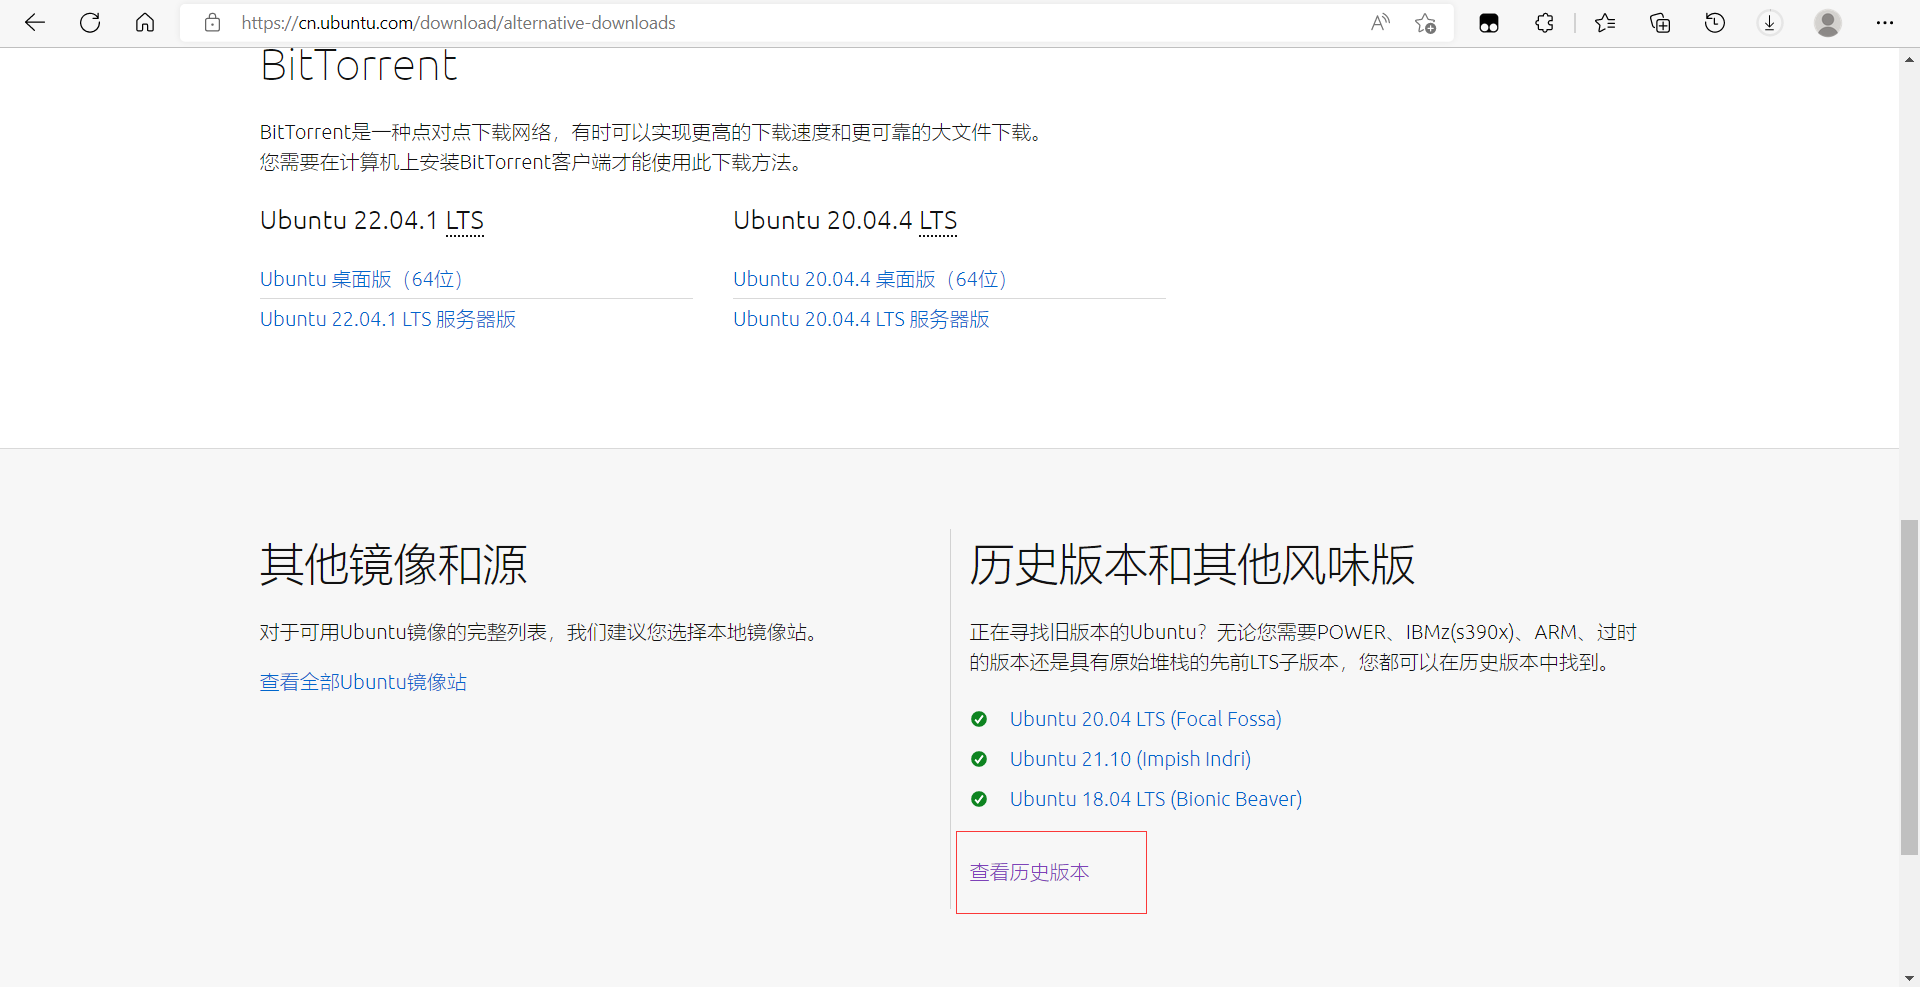Download Ubuntu 桌面版 (64位) torrent for 22.04.1
The width and height of the screenshot is (1920, 987).
(x=361, y=279)
